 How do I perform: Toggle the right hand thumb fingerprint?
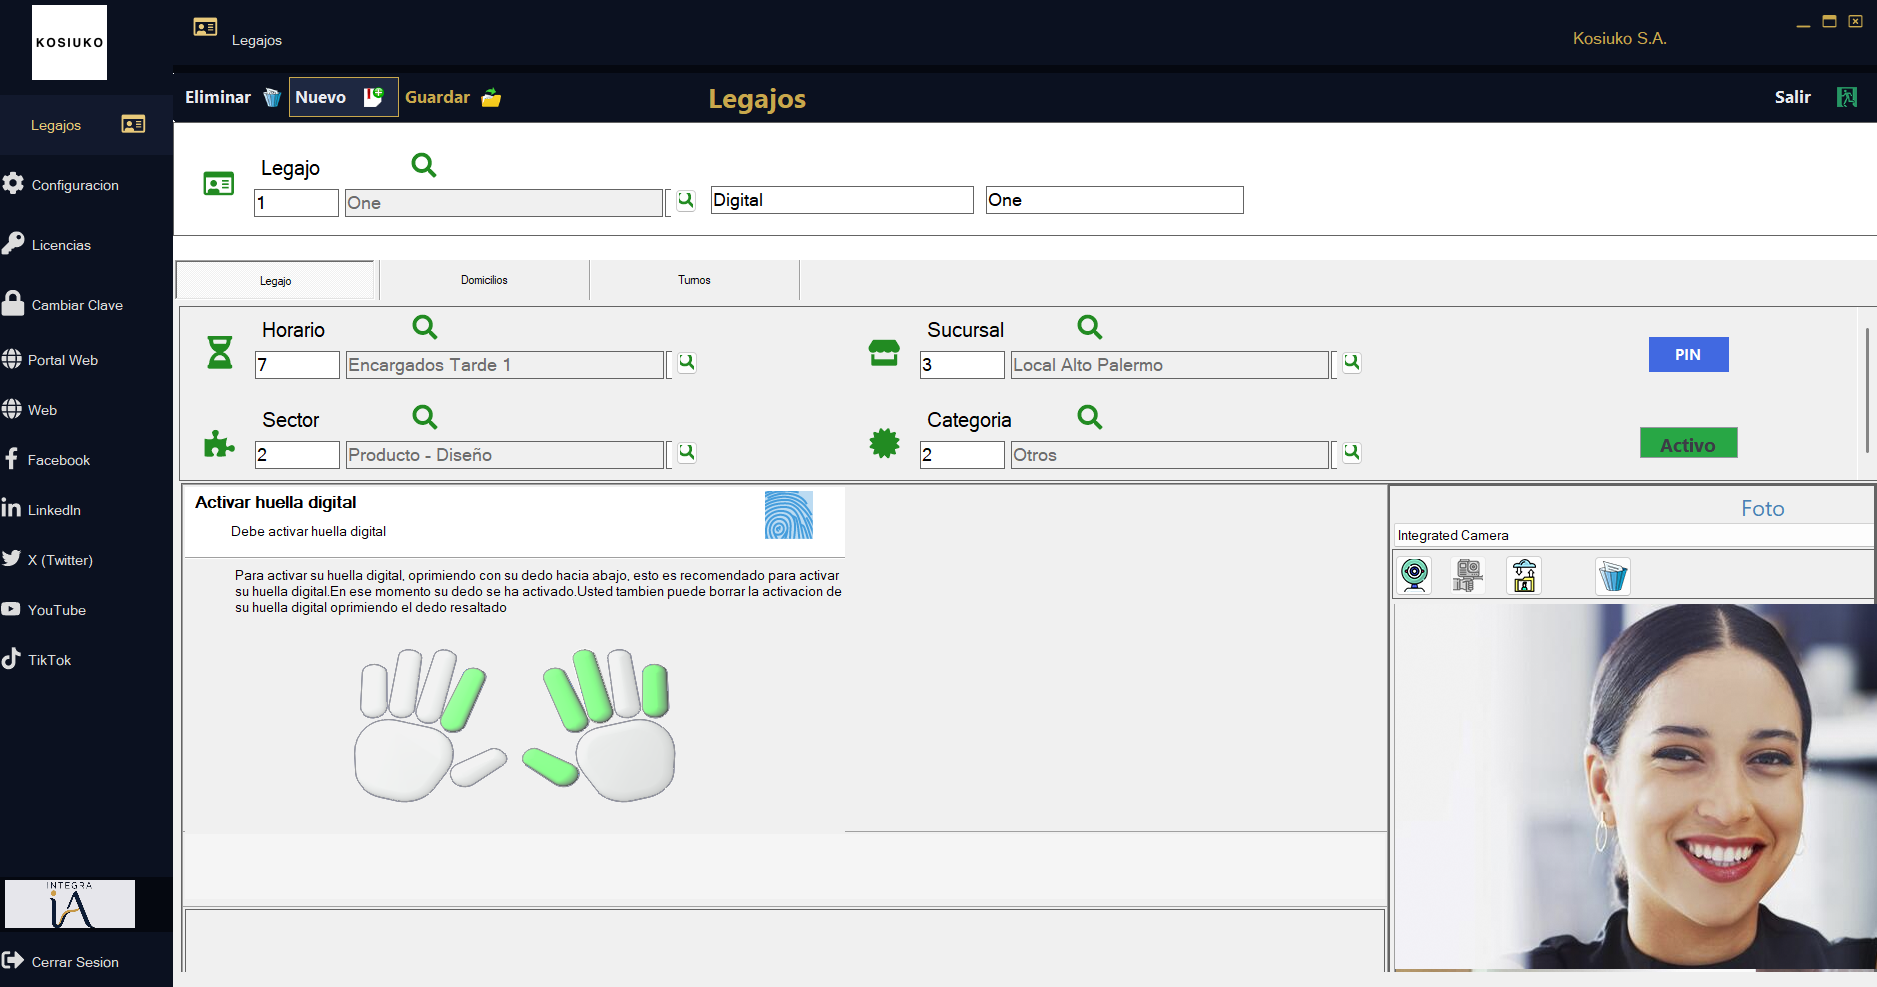(x=550, y=766)
